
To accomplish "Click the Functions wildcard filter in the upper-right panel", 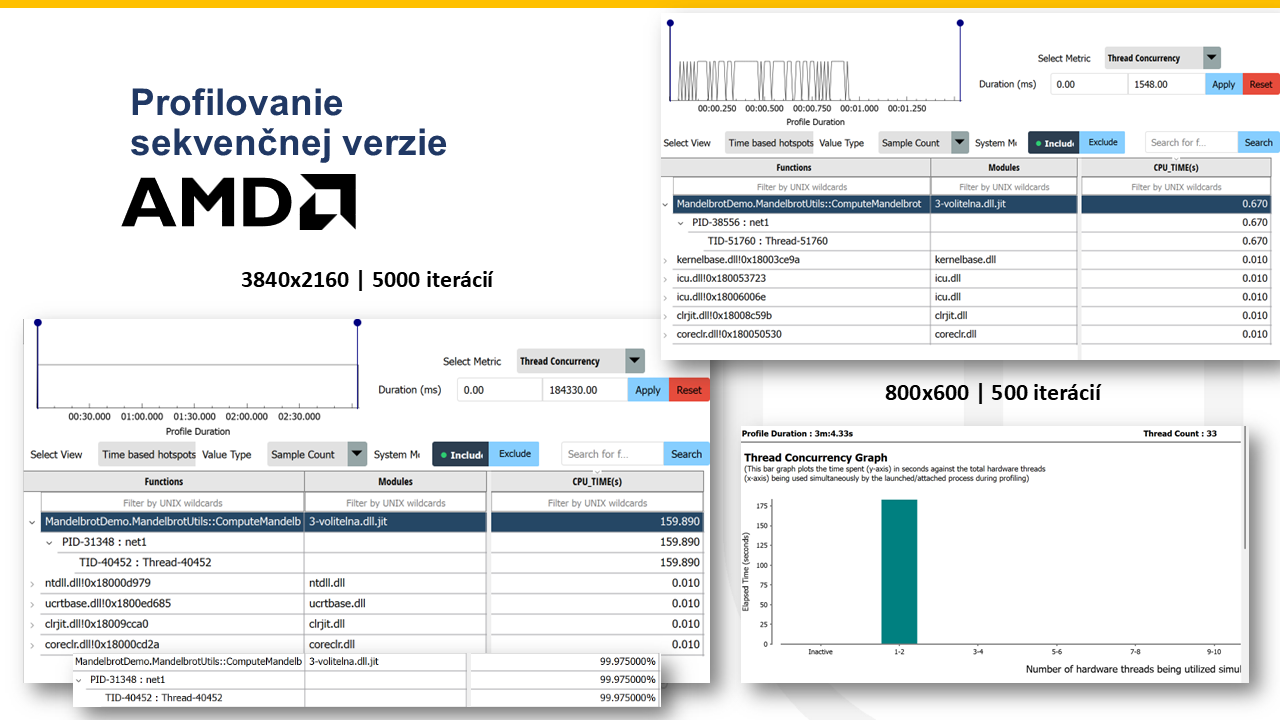I will click(x=802, y=187).
